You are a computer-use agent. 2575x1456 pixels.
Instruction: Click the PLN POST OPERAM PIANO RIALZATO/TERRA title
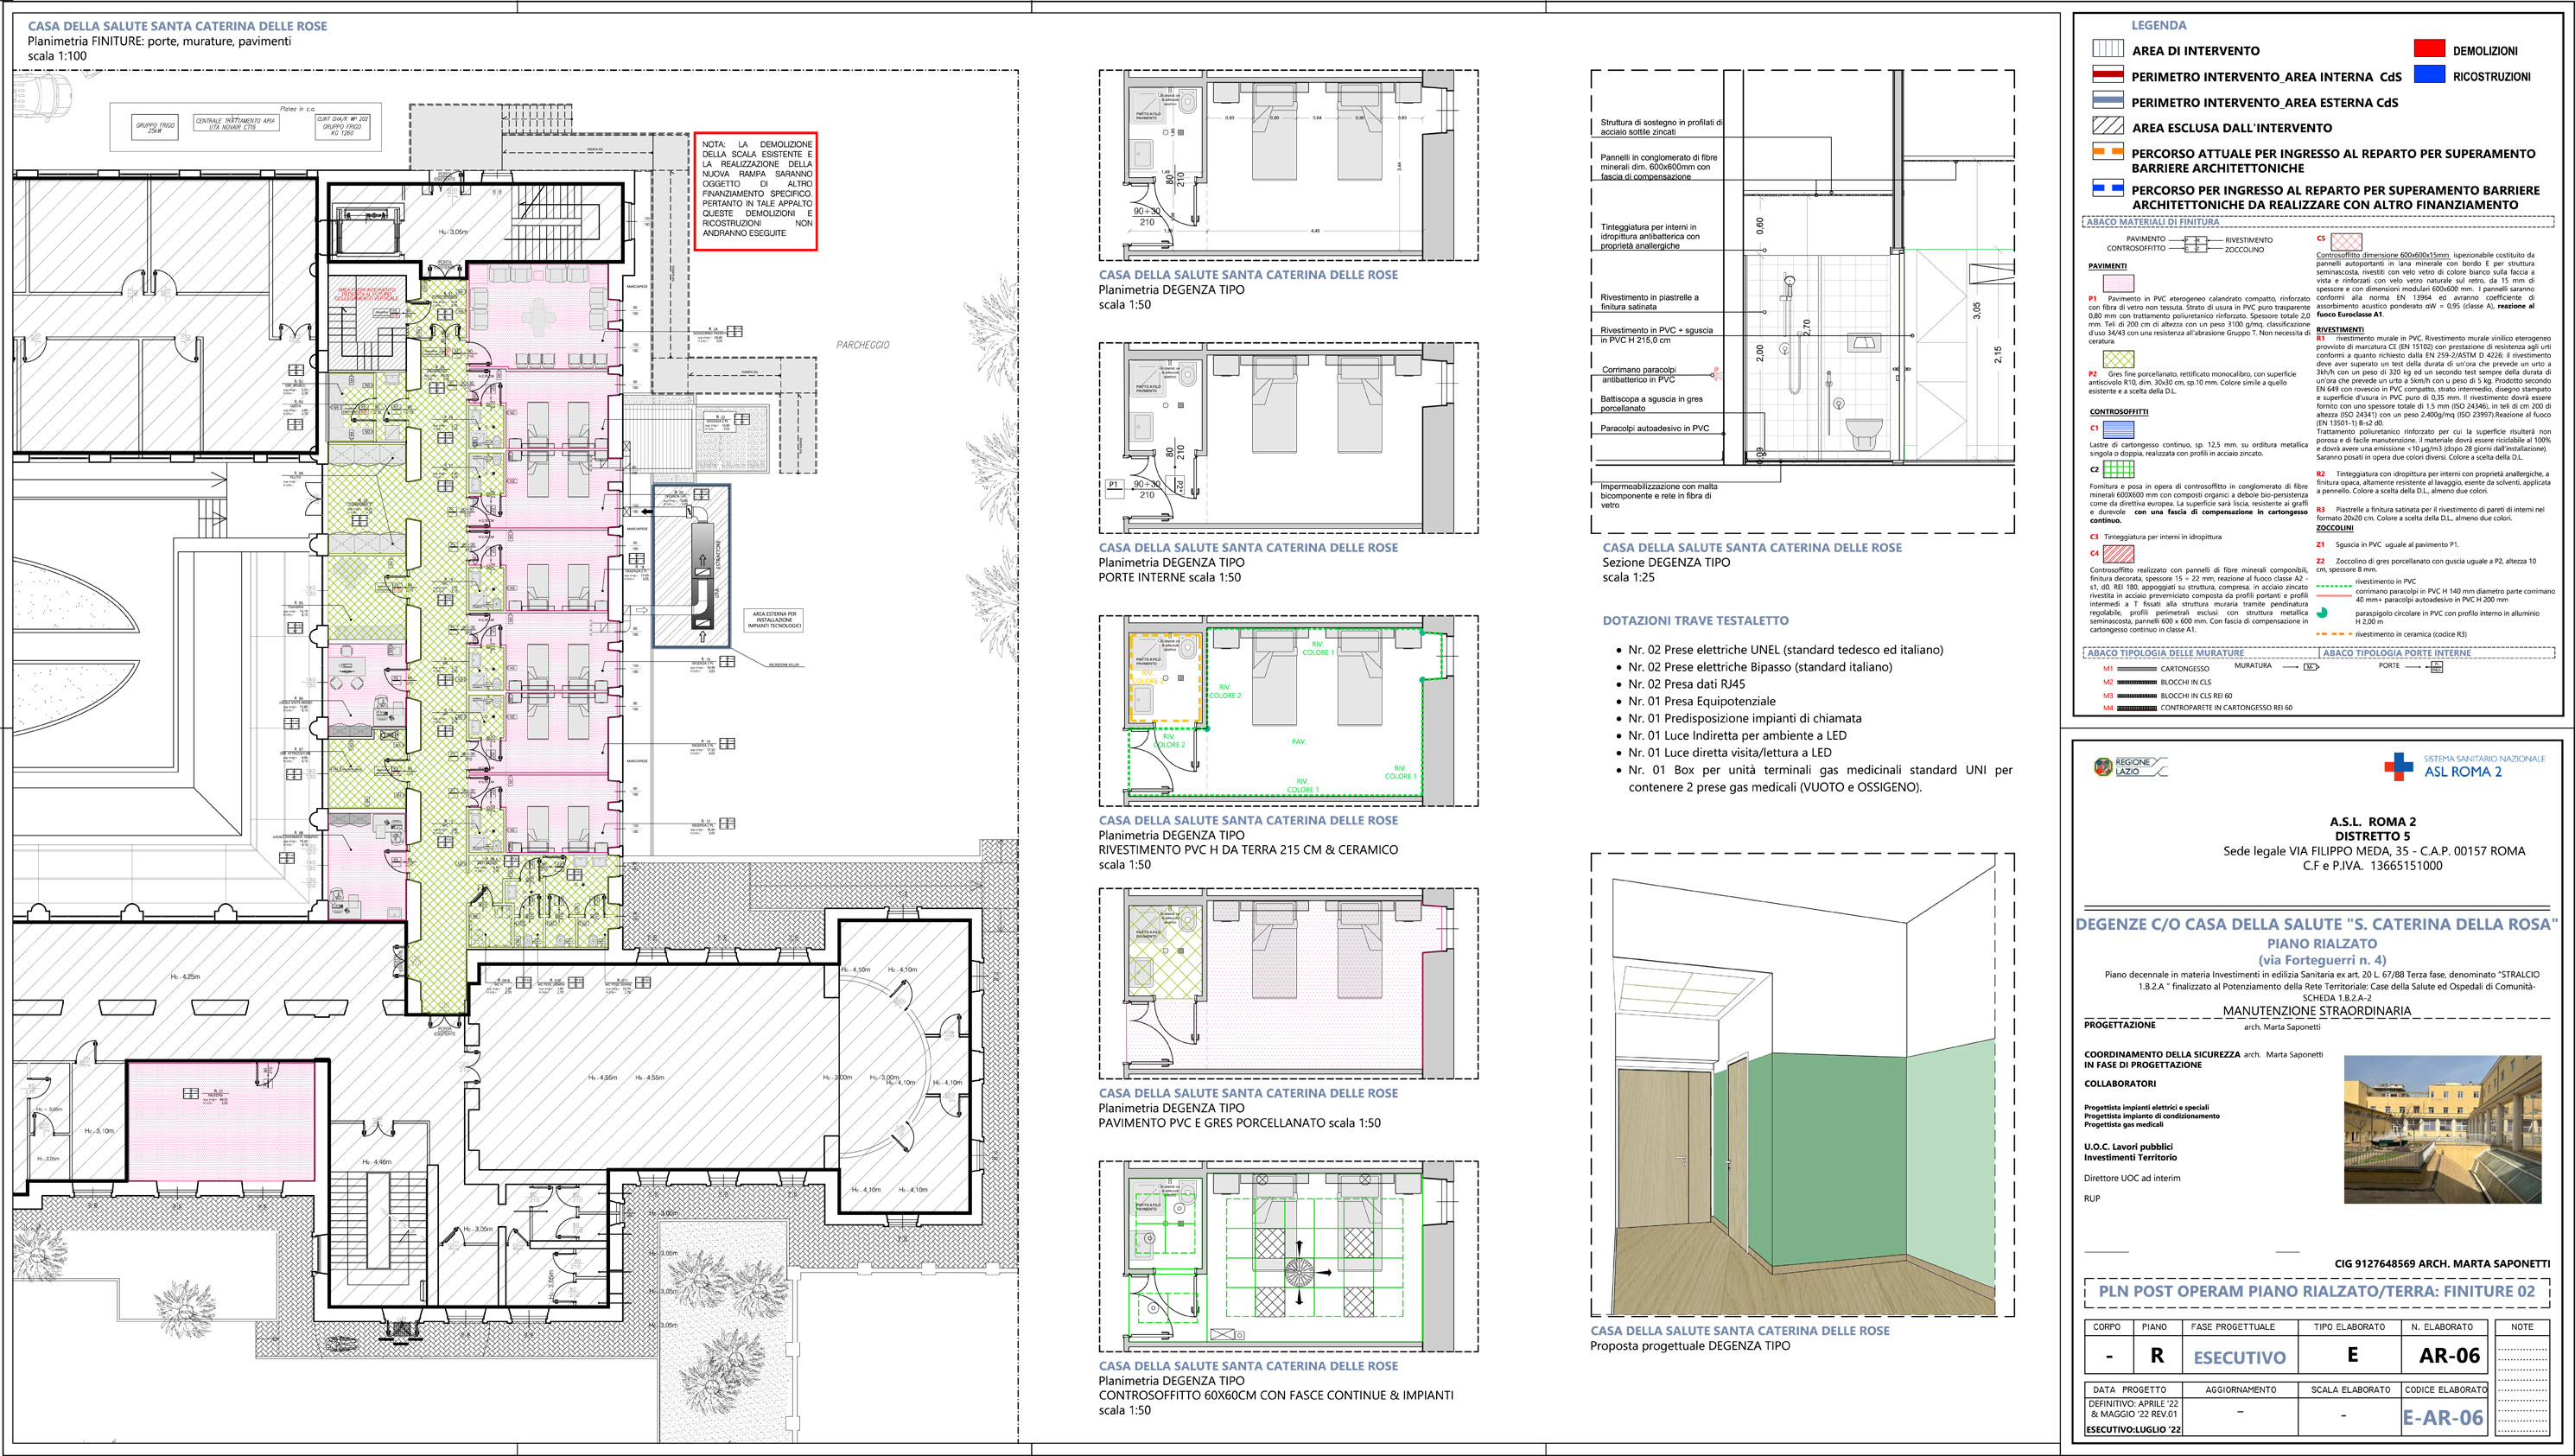[2316, 1291]
